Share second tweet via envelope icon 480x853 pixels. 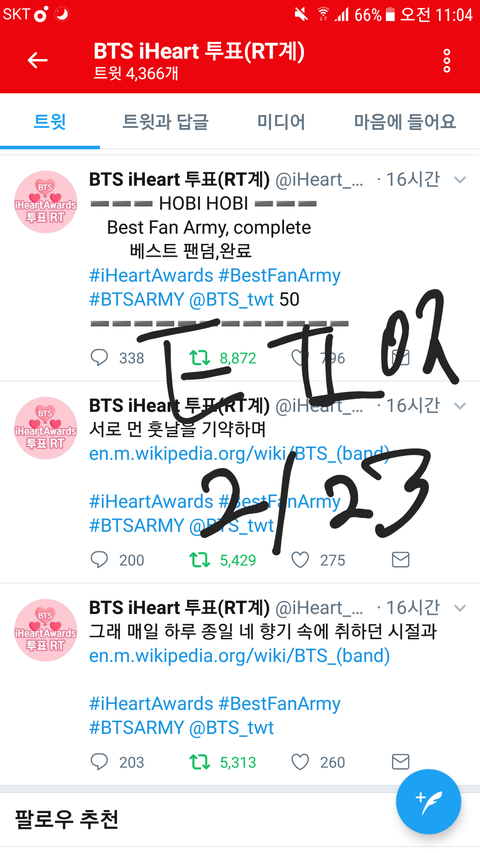[x=401, y=560]
